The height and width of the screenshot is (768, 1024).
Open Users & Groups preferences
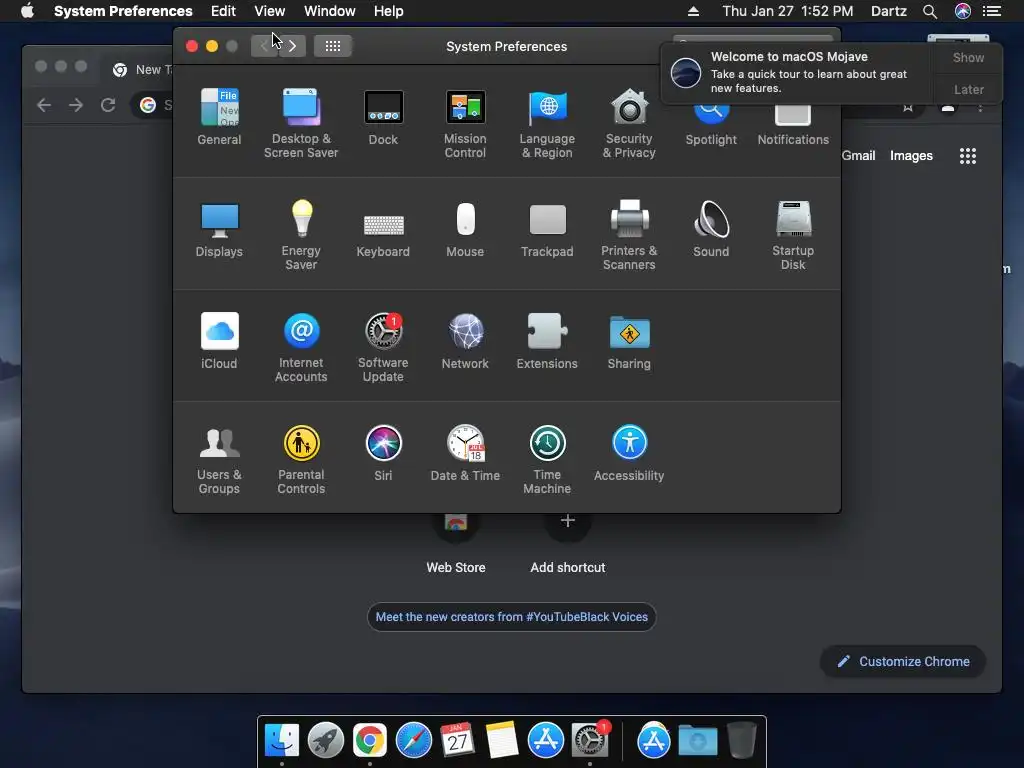(219, 460)
